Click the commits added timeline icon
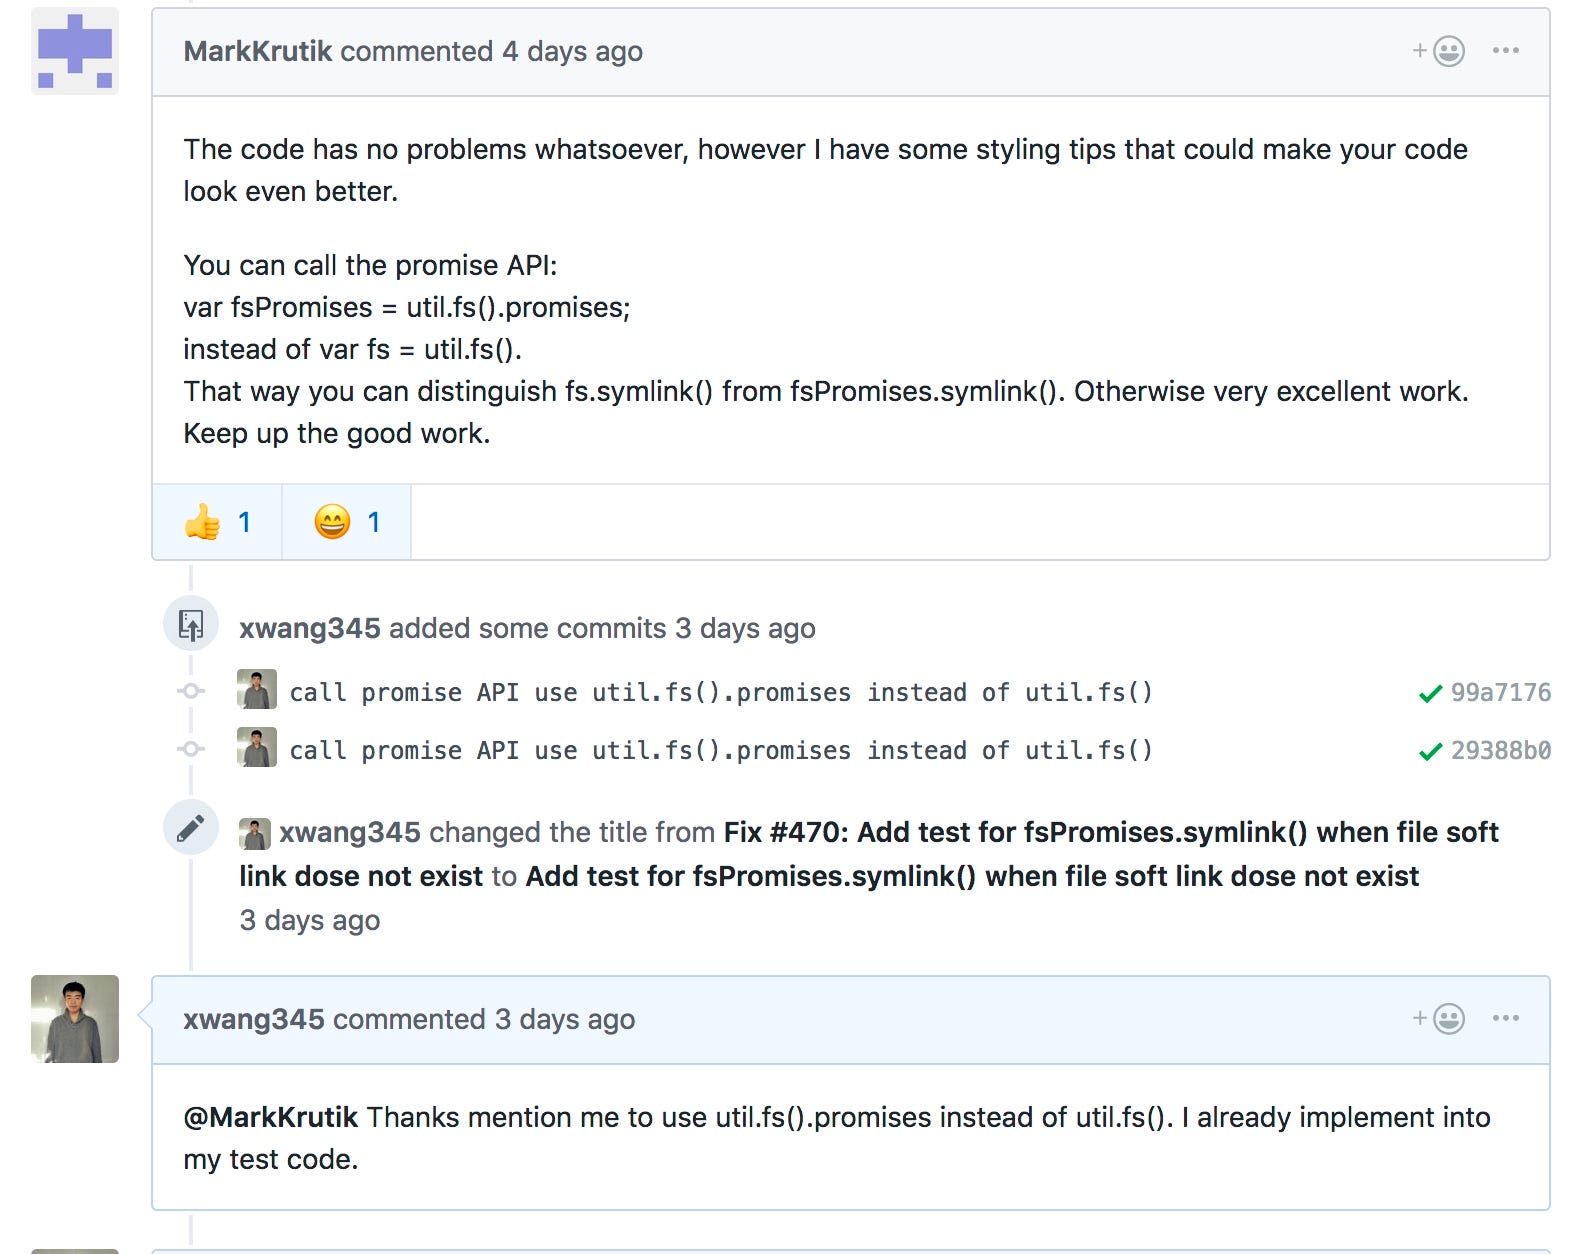 tap(191, 625)
